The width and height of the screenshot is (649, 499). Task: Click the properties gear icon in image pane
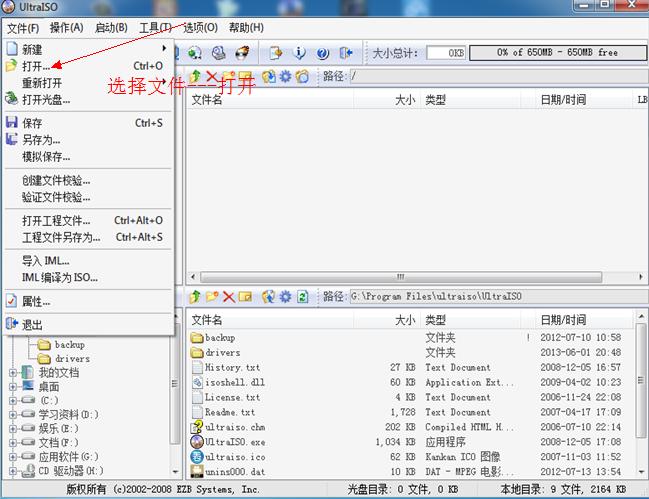[285, 77]
